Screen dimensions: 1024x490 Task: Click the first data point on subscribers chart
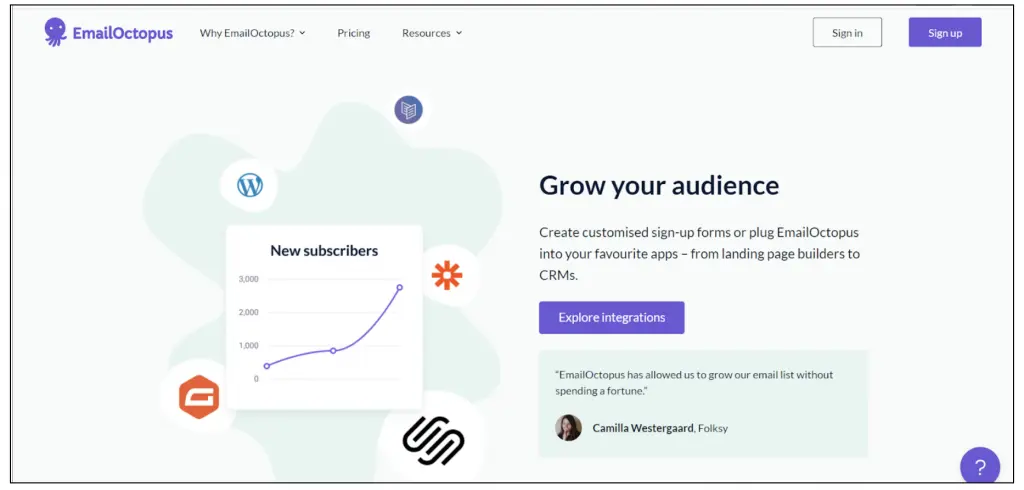[267, 366]
